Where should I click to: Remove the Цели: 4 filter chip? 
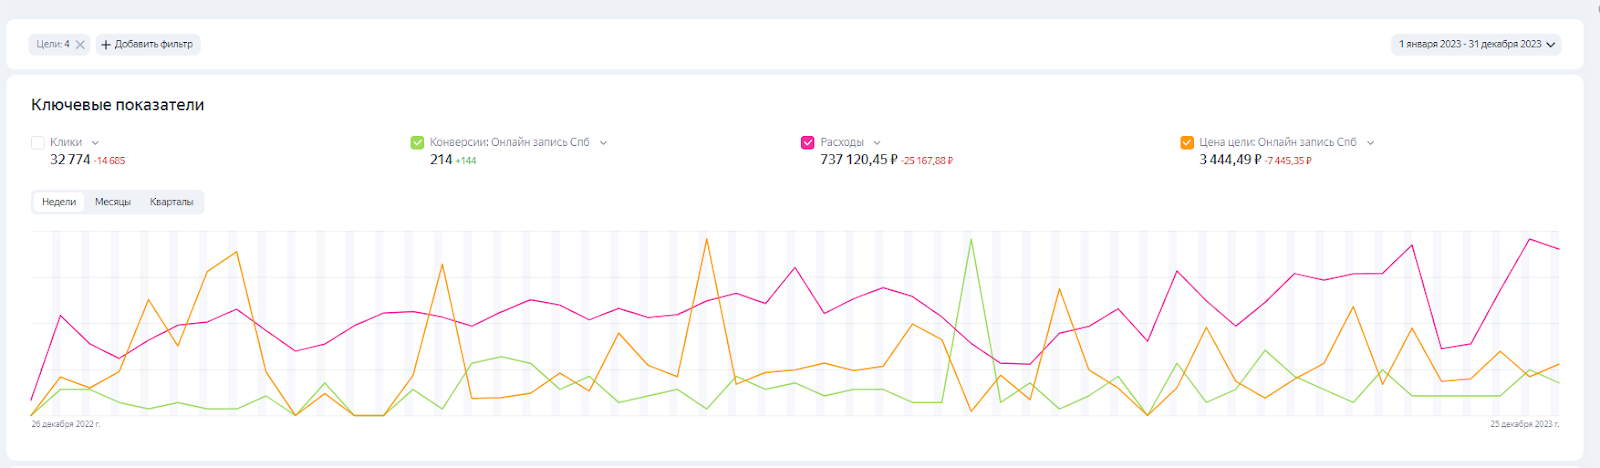pyautogui.click(x=80, y=45)
